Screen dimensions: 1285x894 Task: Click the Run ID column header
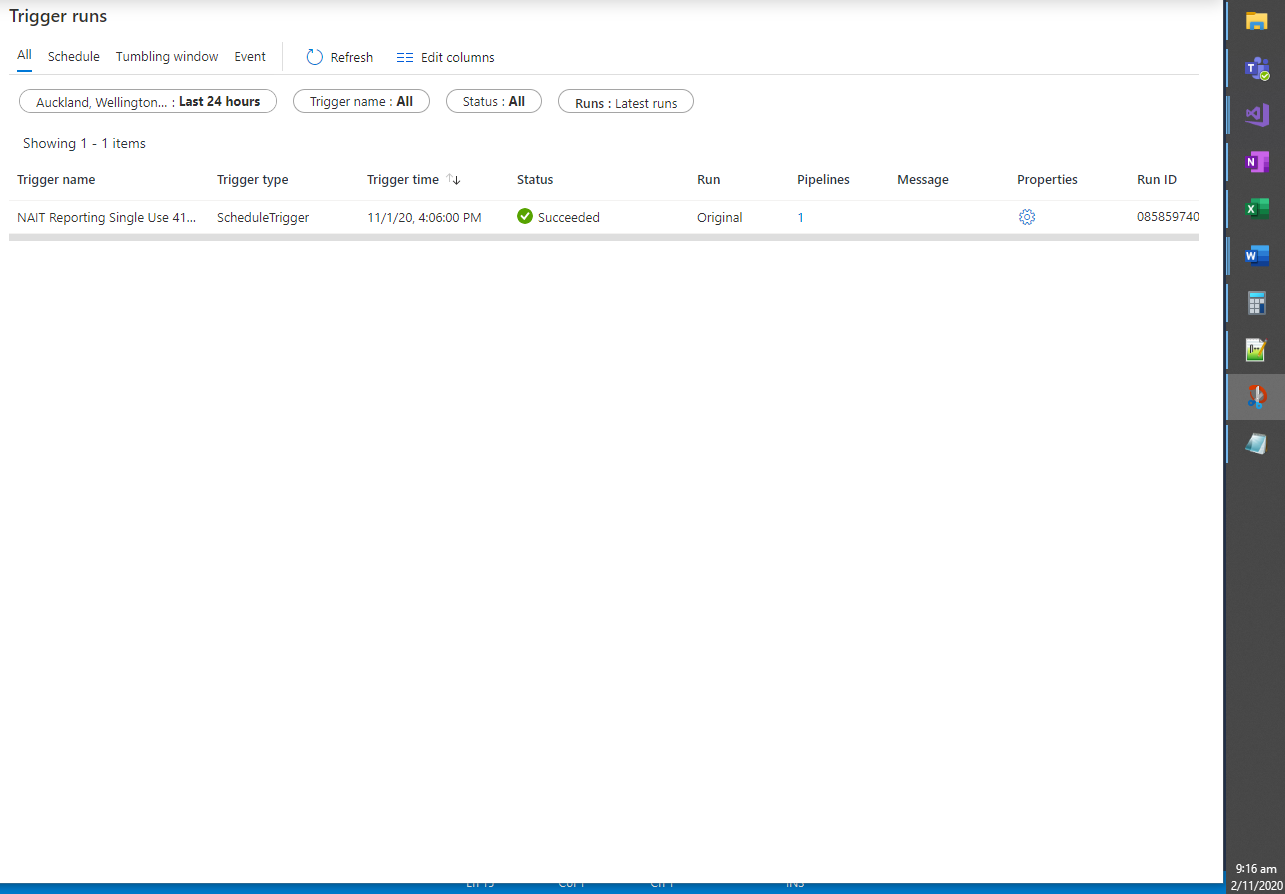tap(1157, 180)
